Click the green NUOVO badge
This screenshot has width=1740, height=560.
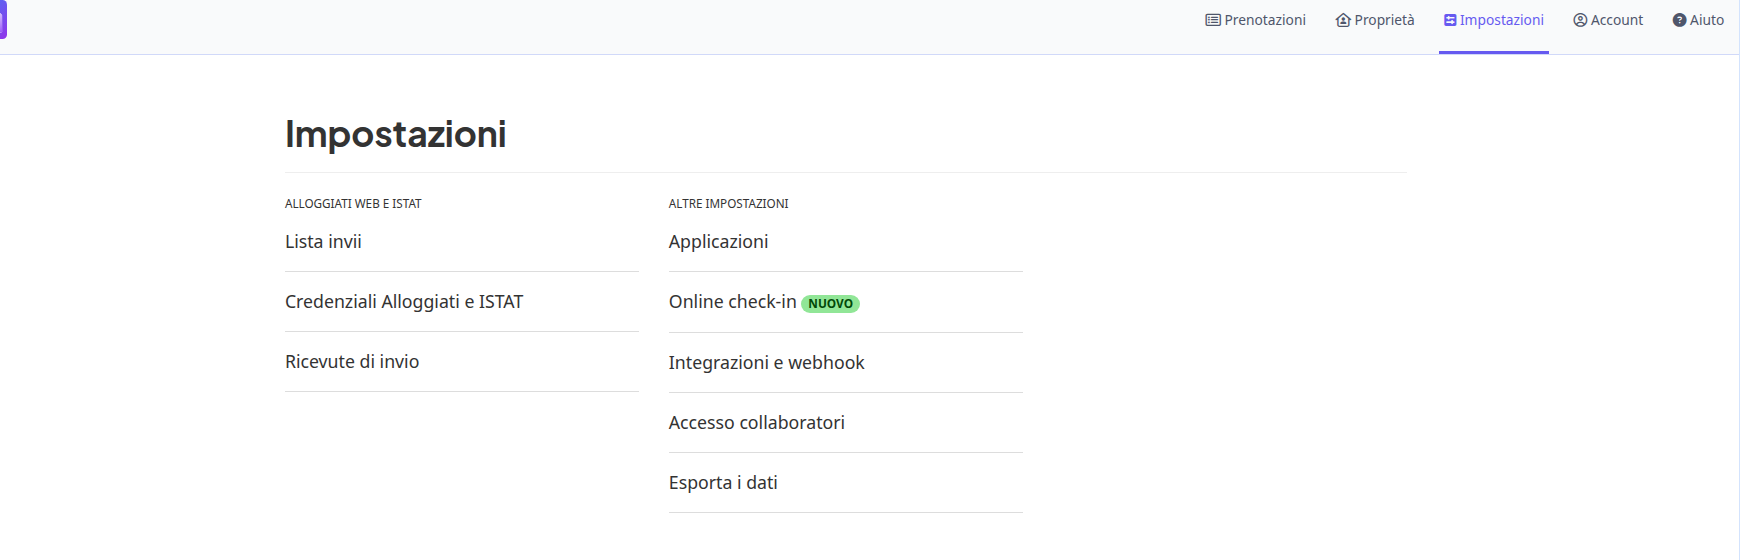pos(831,304)
